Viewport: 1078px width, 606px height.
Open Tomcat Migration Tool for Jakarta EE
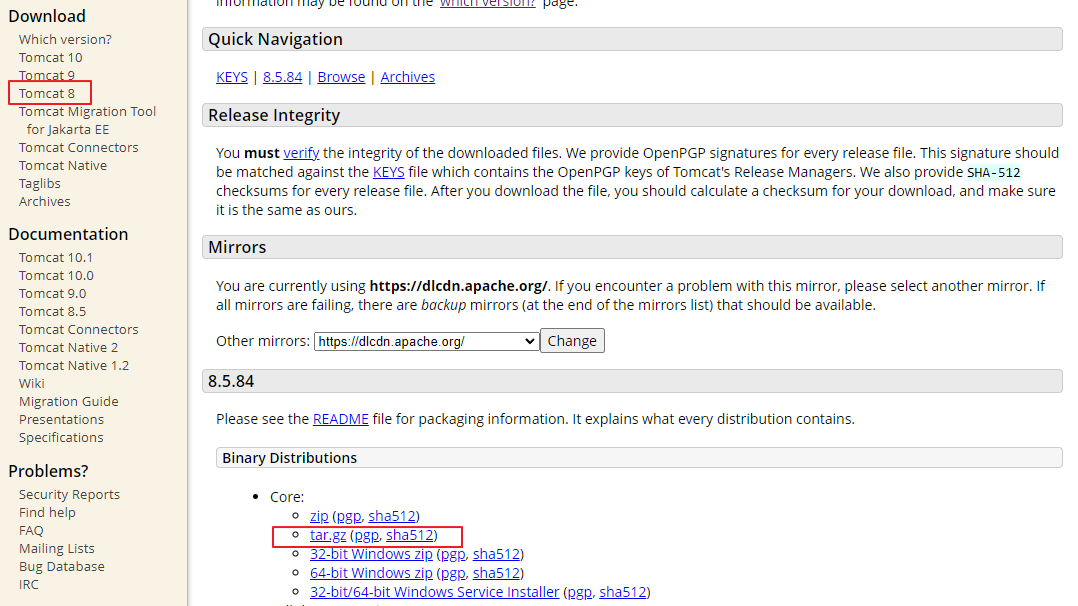coord(87,120)
